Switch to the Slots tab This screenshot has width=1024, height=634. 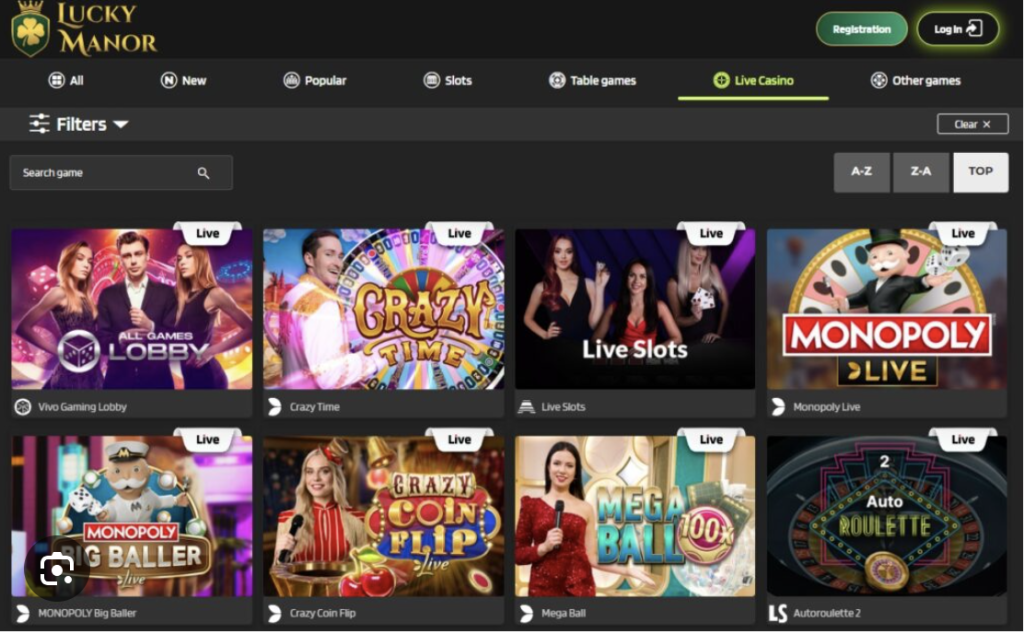click(x=447, y=80)
